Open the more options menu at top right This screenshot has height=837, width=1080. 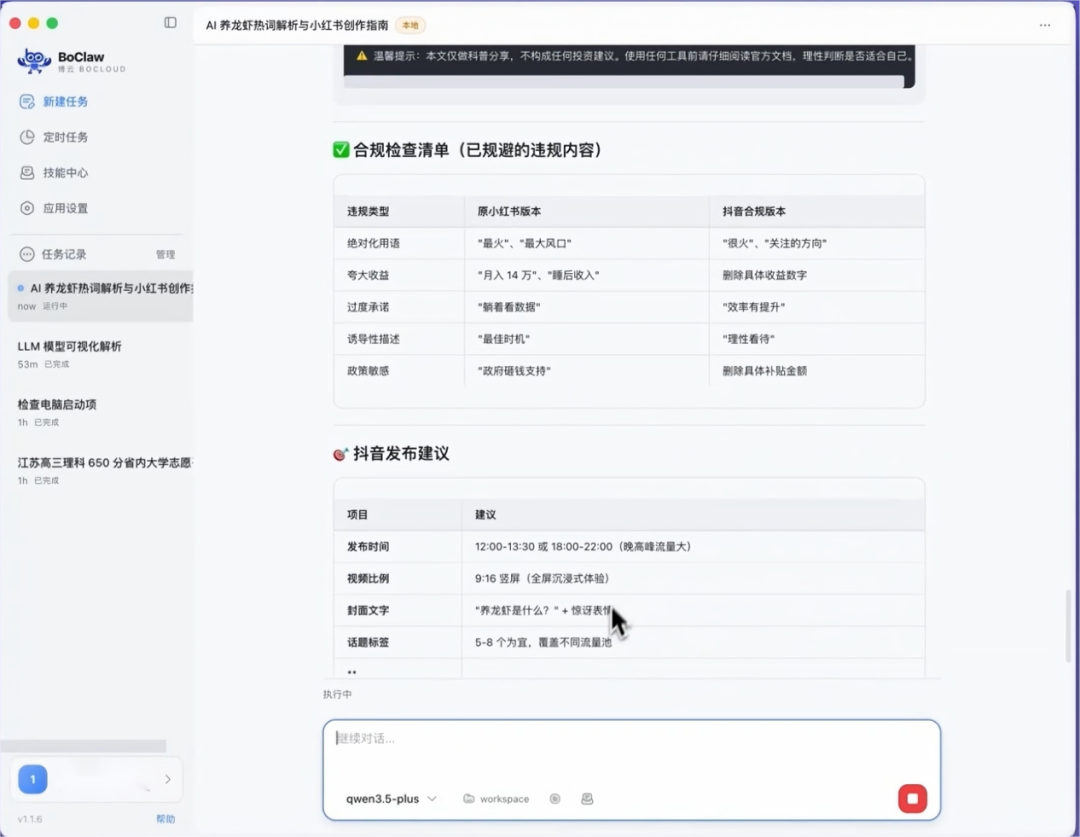1045,26
